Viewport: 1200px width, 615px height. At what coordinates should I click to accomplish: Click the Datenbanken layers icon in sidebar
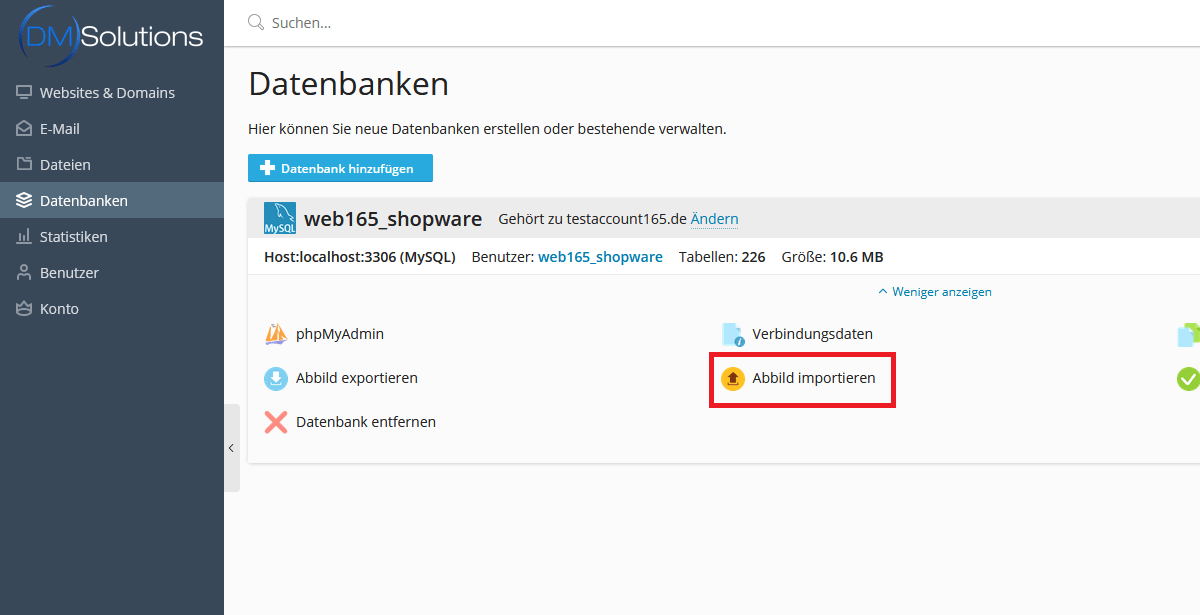[x=24, y=201]
